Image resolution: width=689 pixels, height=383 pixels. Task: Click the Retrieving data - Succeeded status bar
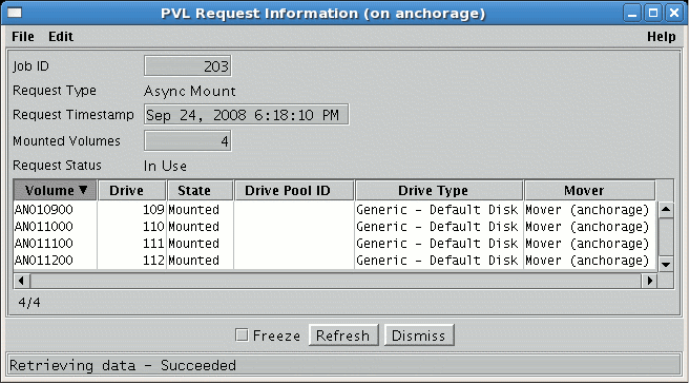[344, 365]
